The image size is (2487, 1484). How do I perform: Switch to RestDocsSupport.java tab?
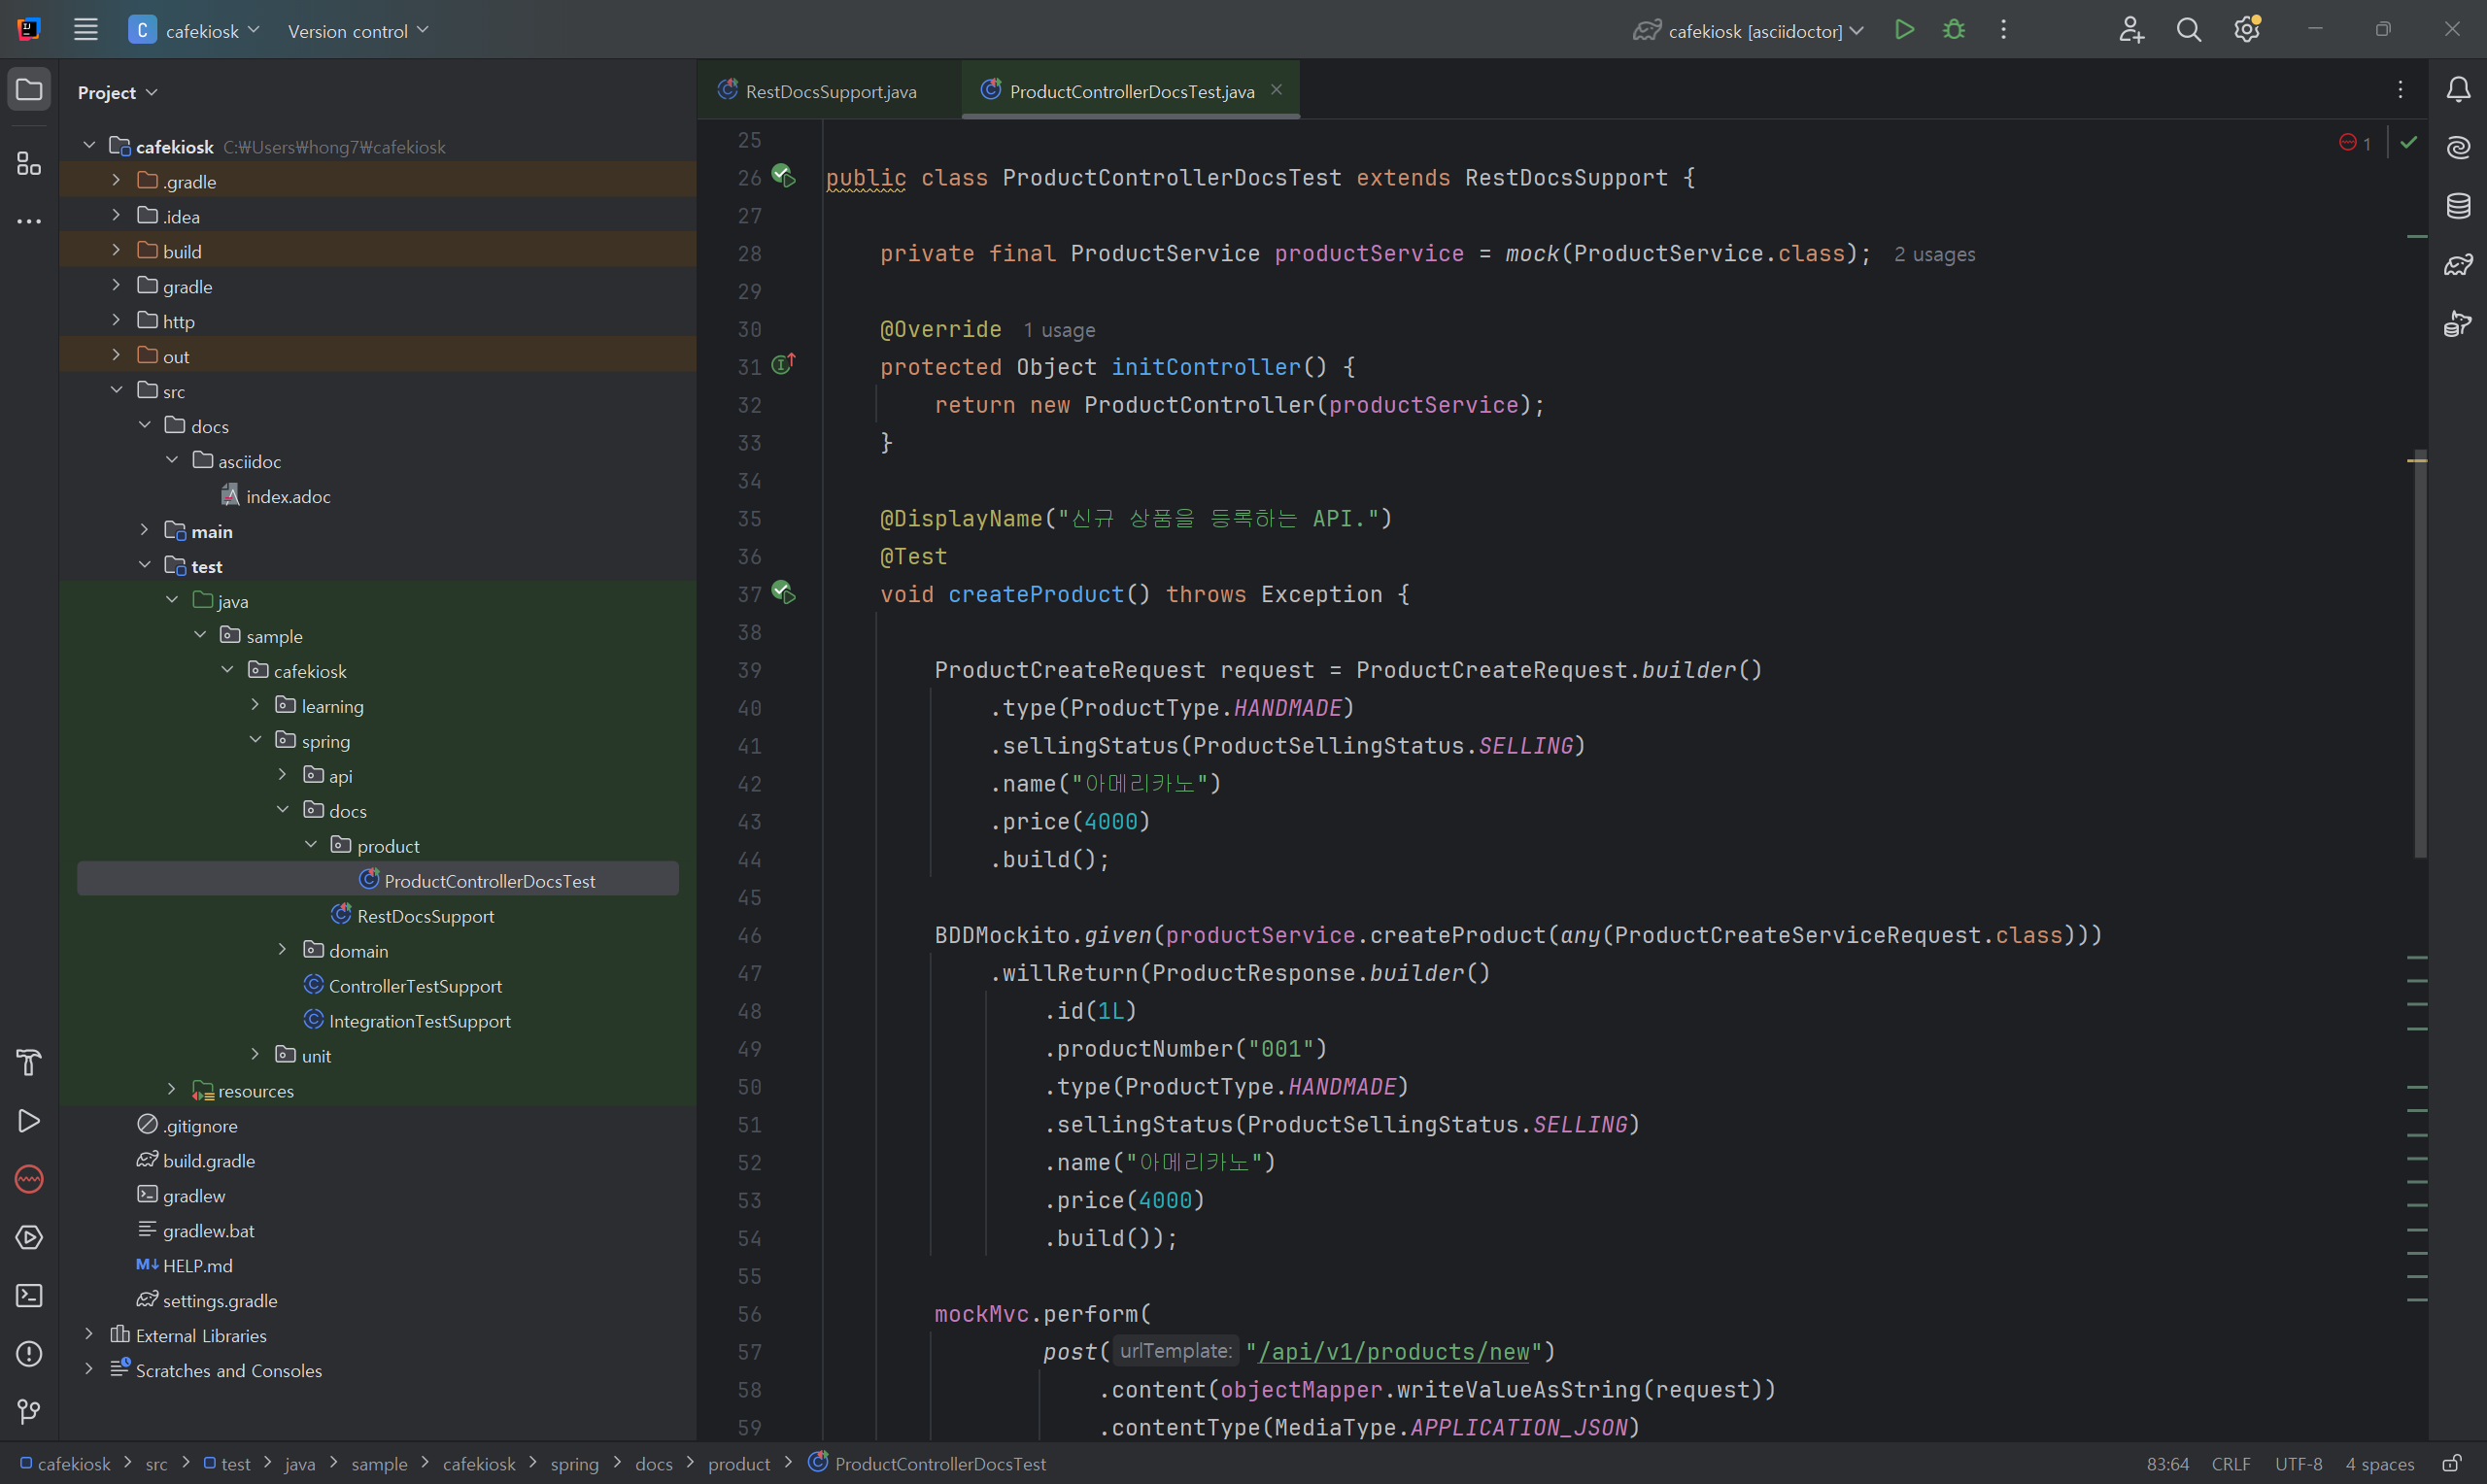pyautogui.click(x=829, y=91)
